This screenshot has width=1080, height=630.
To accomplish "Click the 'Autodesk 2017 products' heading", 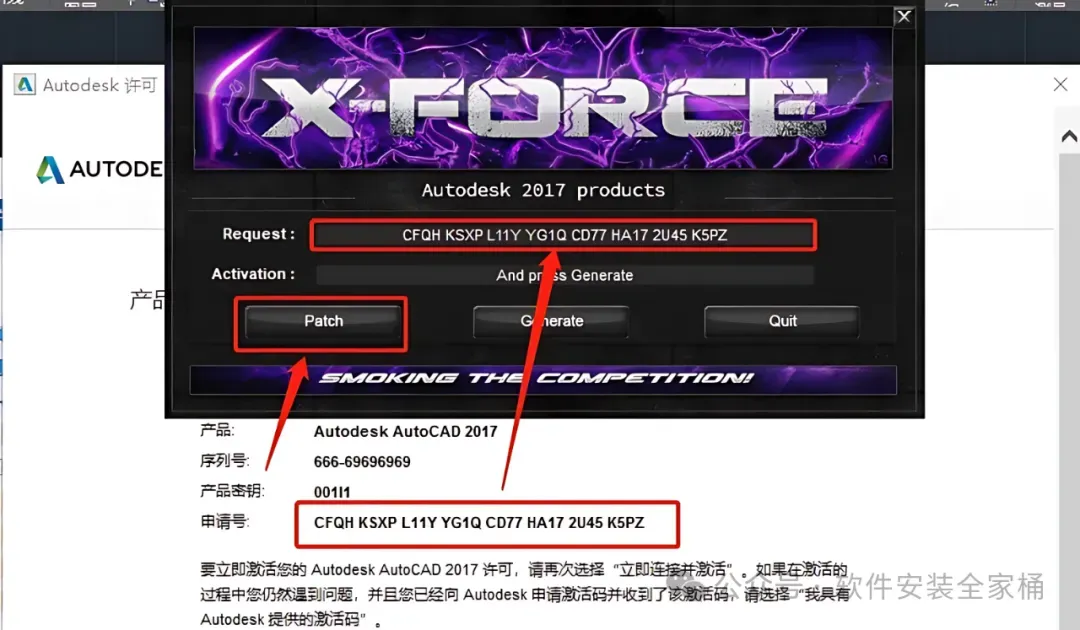I will [x=543, y=190].
